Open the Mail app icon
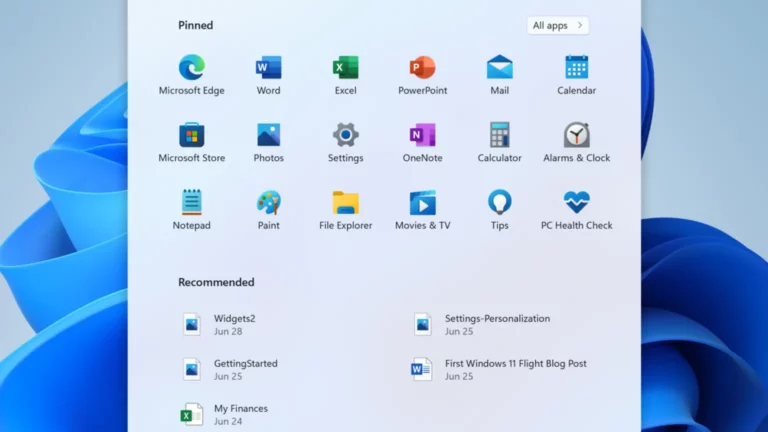This screenshot has height=432, width=768. point(500,74)
